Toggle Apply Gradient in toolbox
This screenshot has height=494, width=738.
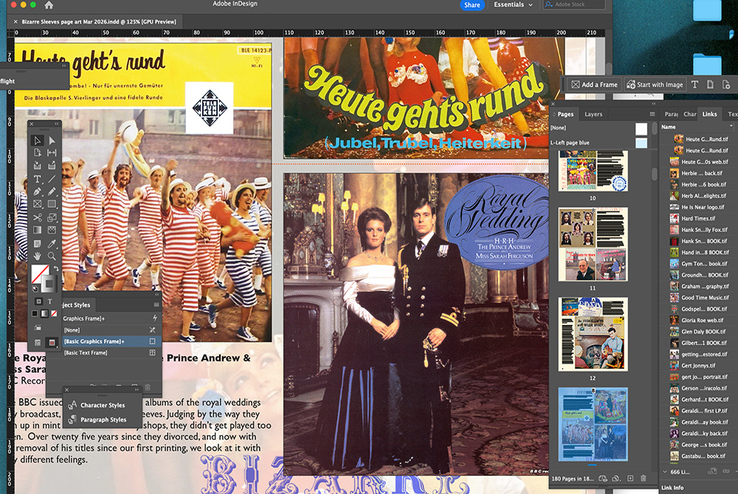(x=44, y=313)
